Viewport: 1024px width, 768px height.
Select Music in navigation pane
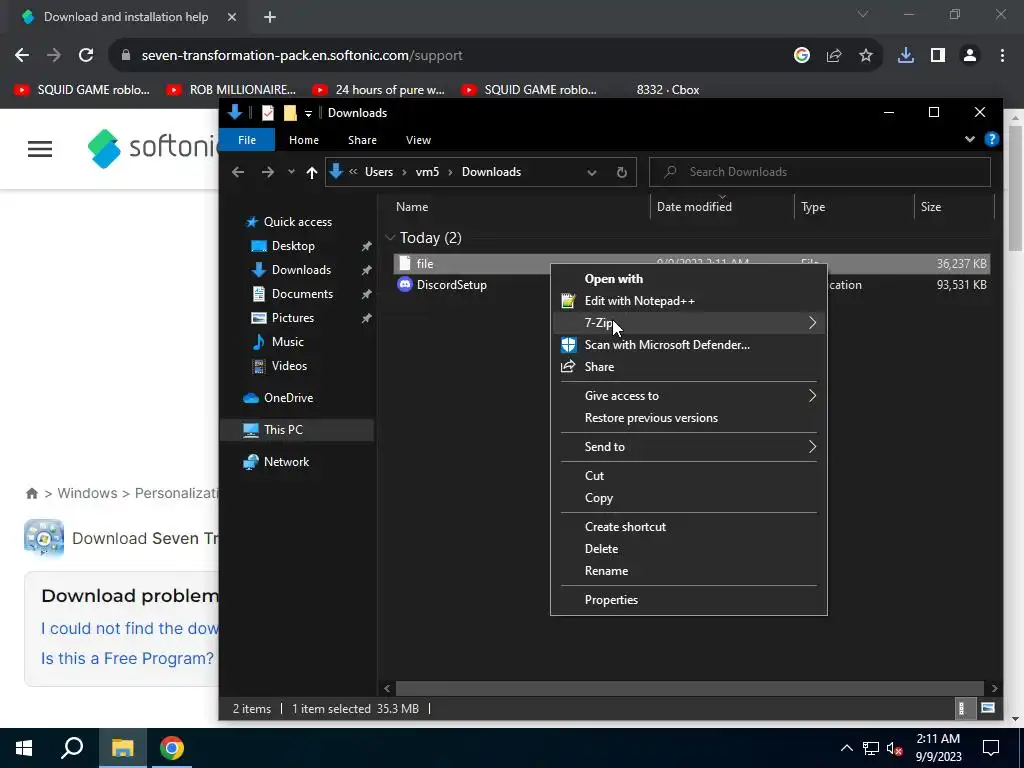287,342
